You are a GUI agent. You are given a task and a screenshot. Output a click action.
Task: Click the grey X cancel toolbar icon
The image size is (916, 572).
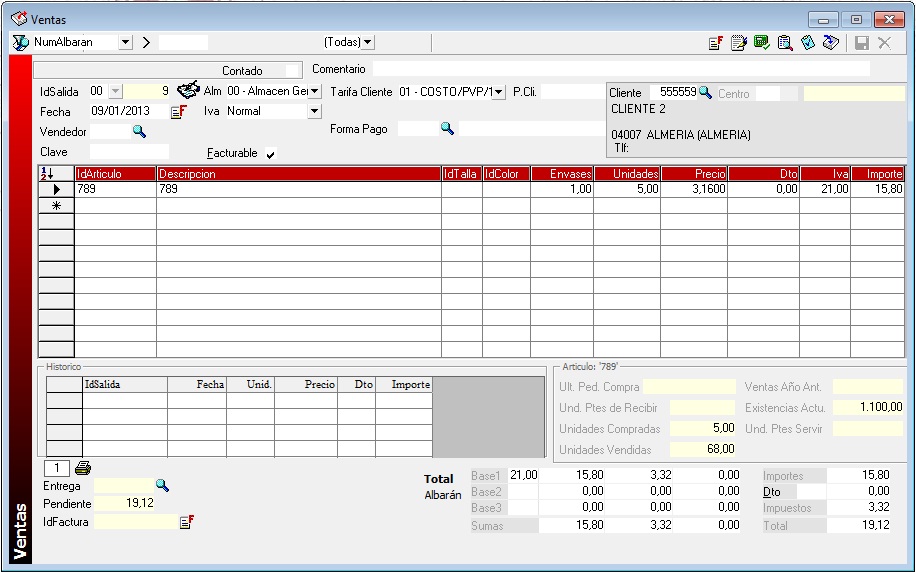tap(884, 43)
